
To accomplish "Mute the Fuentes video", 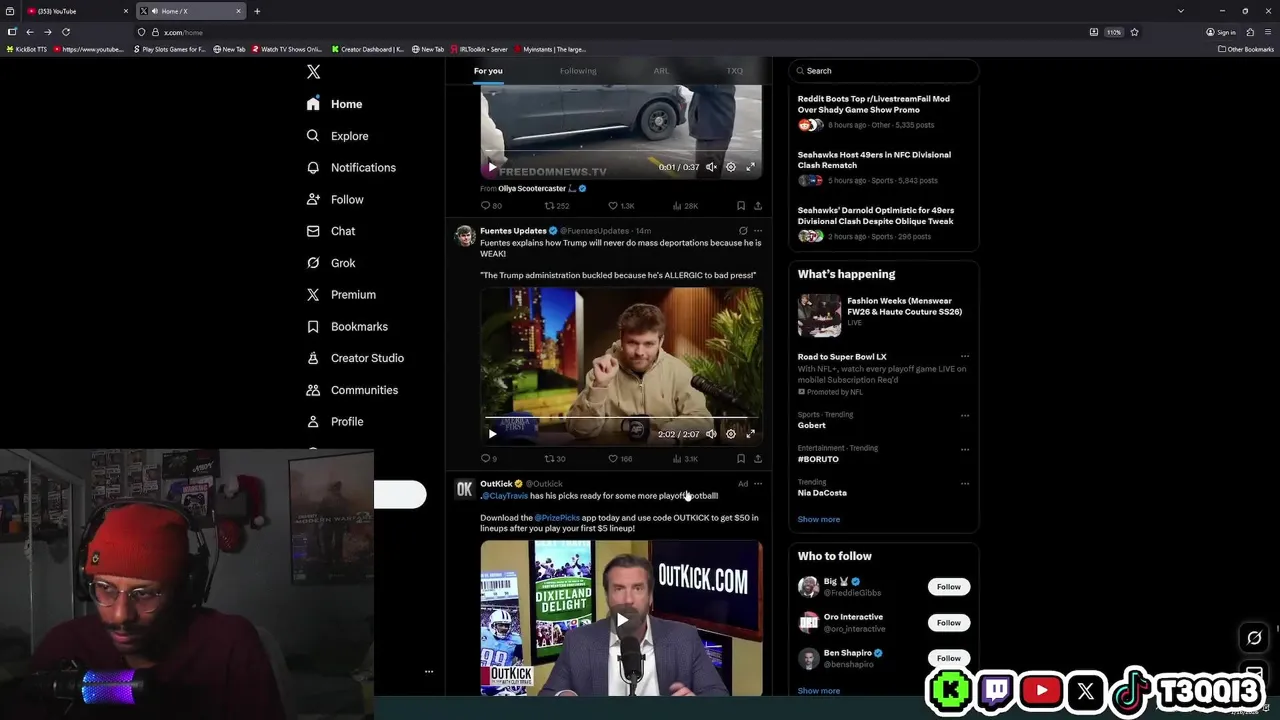I will pos(711,434).
